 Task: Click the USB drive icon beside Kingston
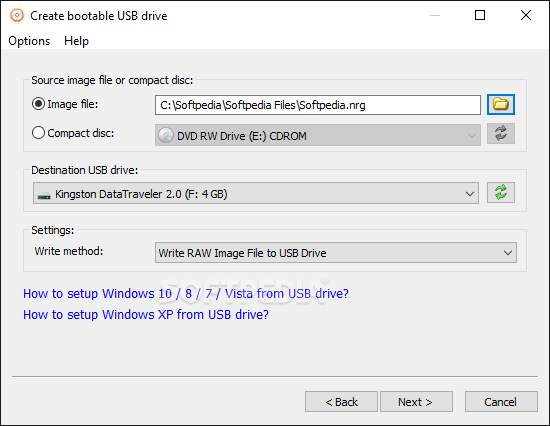(x=44, y=196)
